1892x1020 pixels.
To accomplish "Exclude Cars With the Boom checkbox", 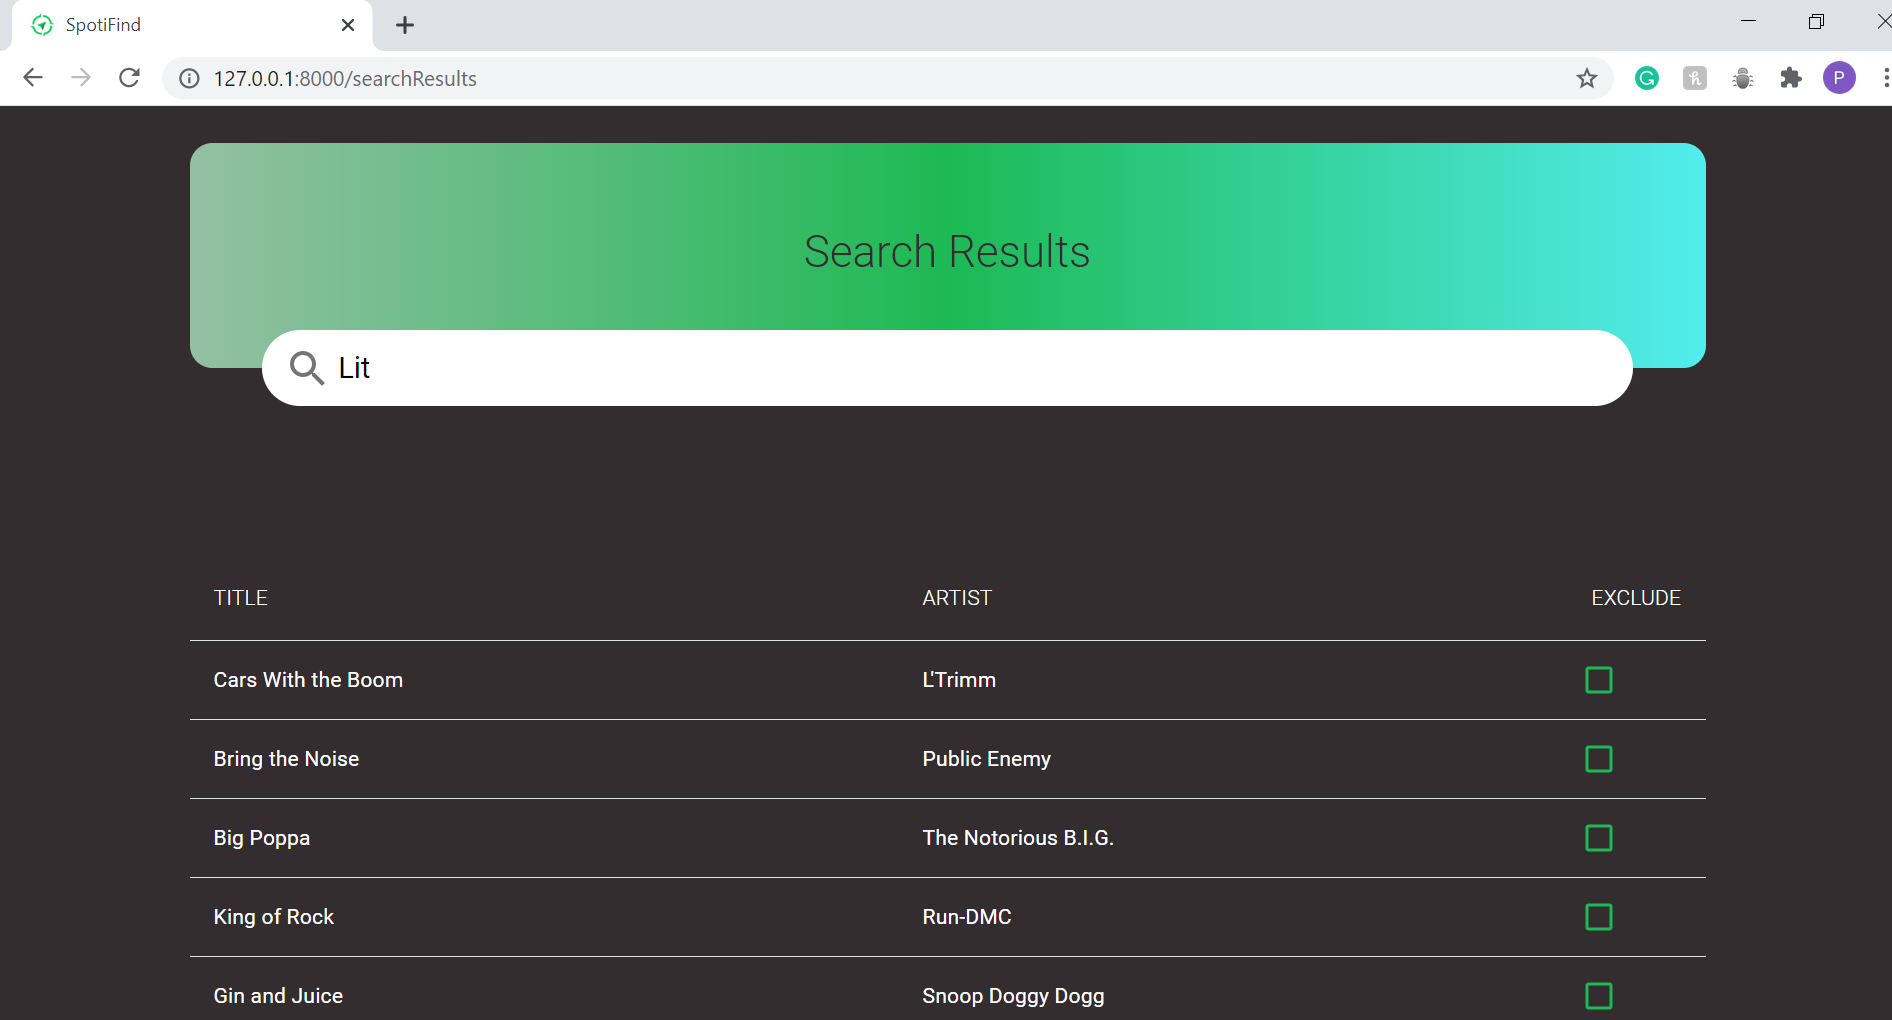I will click(1599, 680).
